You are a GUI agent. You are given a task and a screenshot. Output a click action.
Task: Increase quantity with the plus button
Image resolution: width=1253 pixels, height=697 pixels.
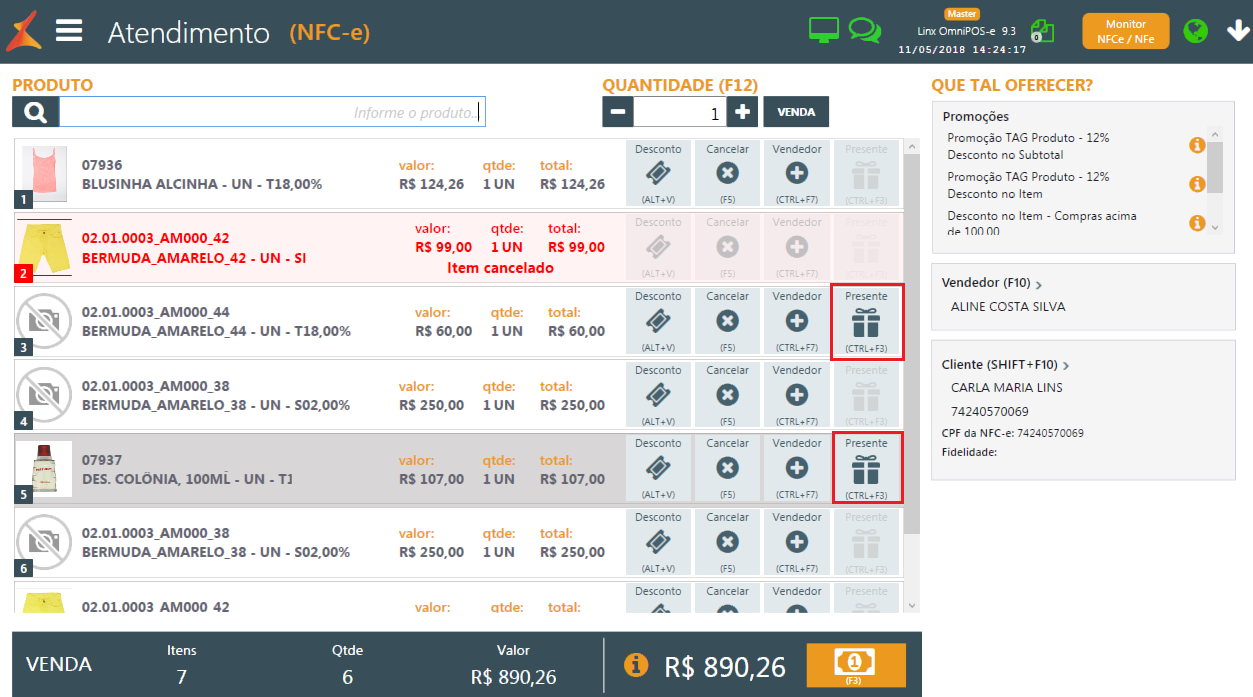tap(742, 112)
